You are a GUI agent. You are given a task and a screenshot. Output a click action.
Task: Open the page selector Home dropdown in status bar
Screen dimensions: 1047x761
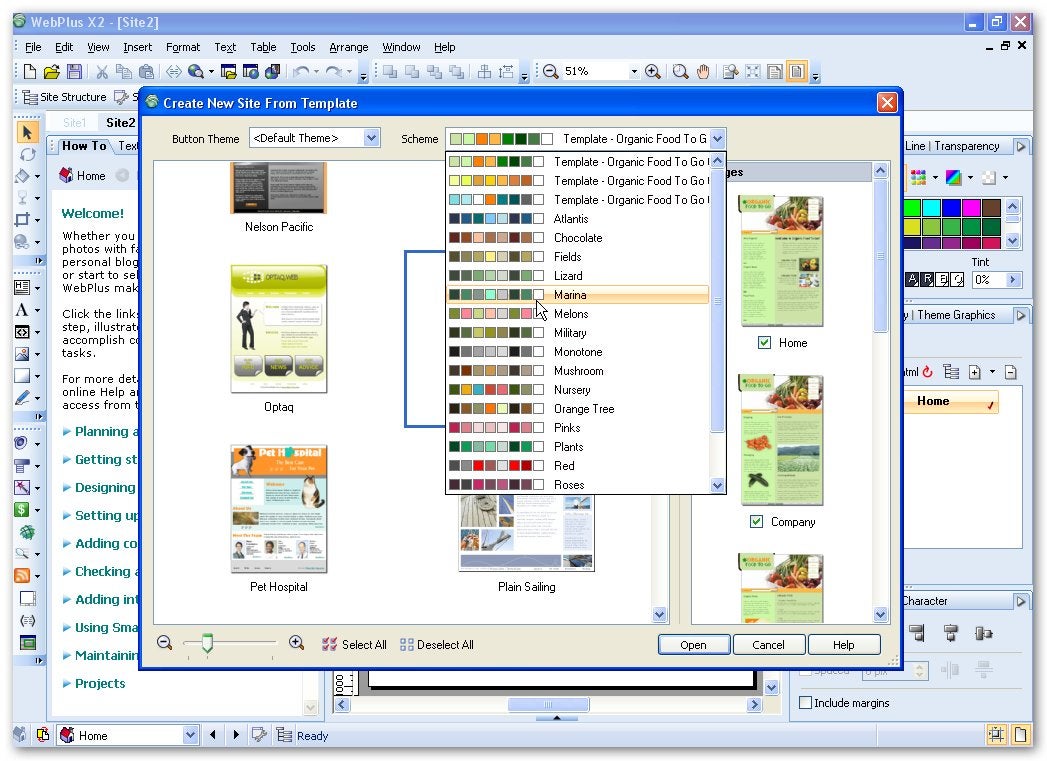coord(190,735)
